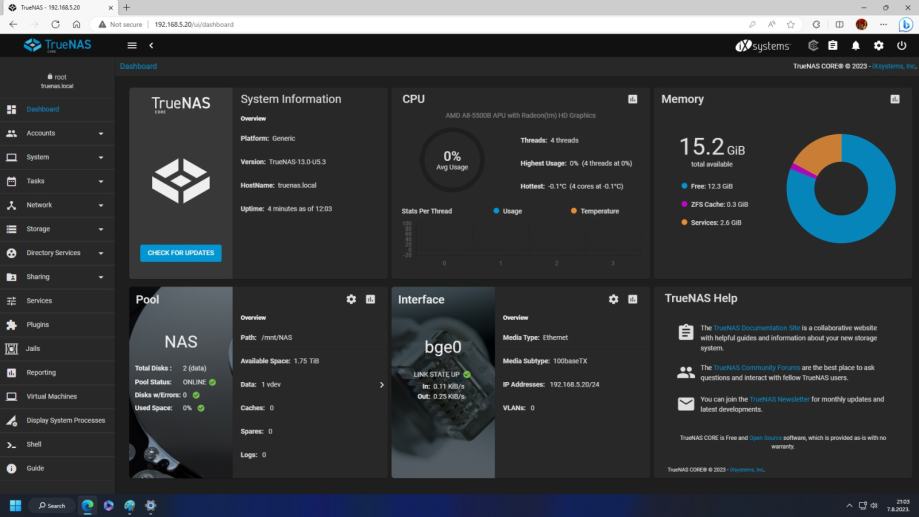This screenshot has height=517, width=919.
Task: Open the taskbar Search box
Action: (52, 505)
